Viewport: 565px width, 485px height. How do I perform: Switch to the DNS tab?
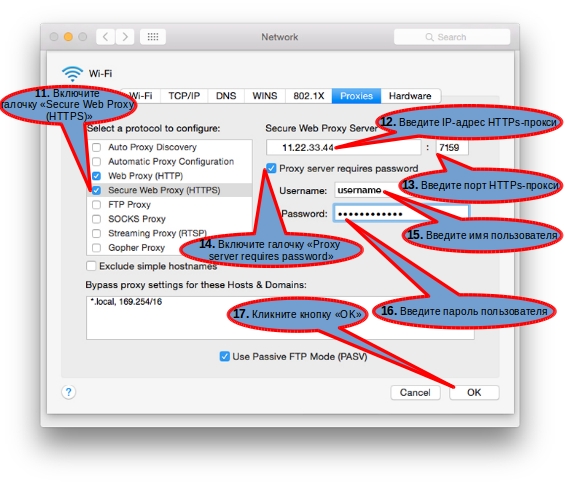pos(226,96)
